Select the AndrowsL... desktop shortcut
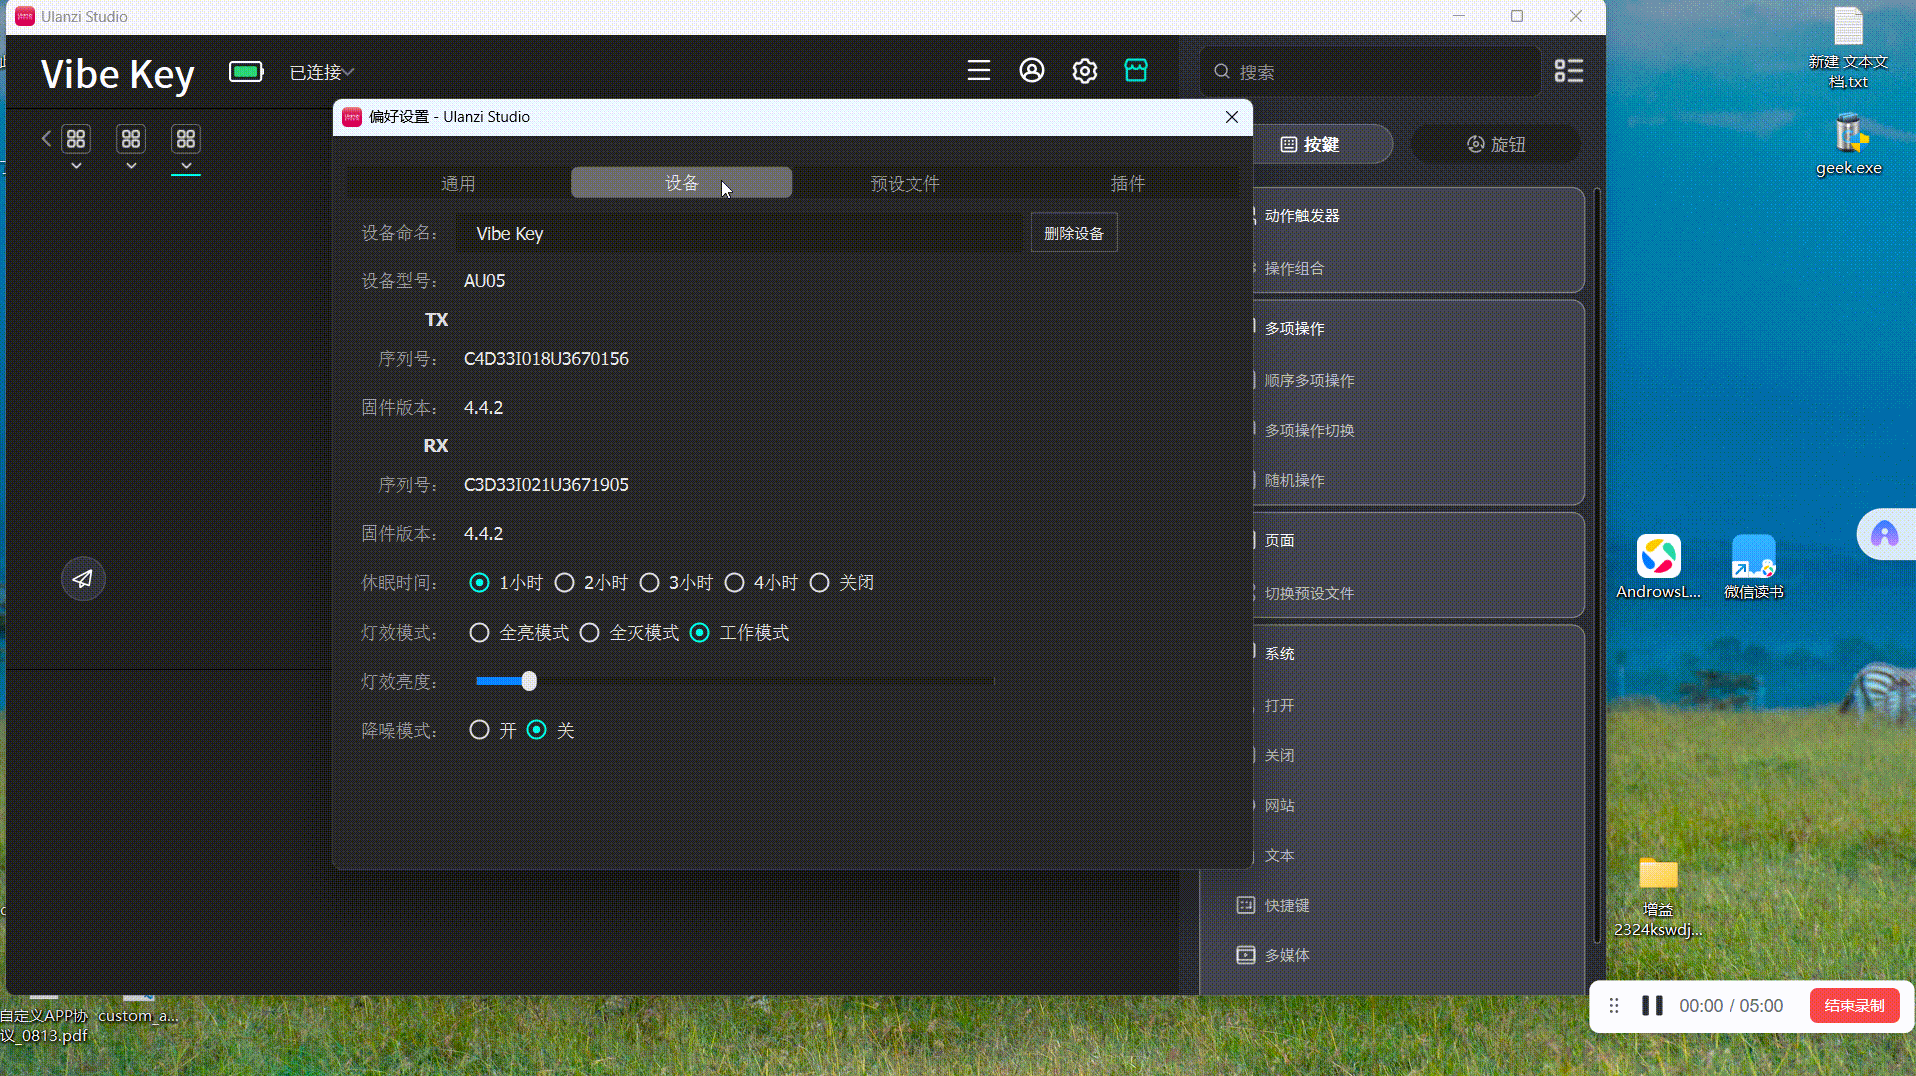Image resolution: width=1916 pixels, height=1076 pixels. [1658, 567]
